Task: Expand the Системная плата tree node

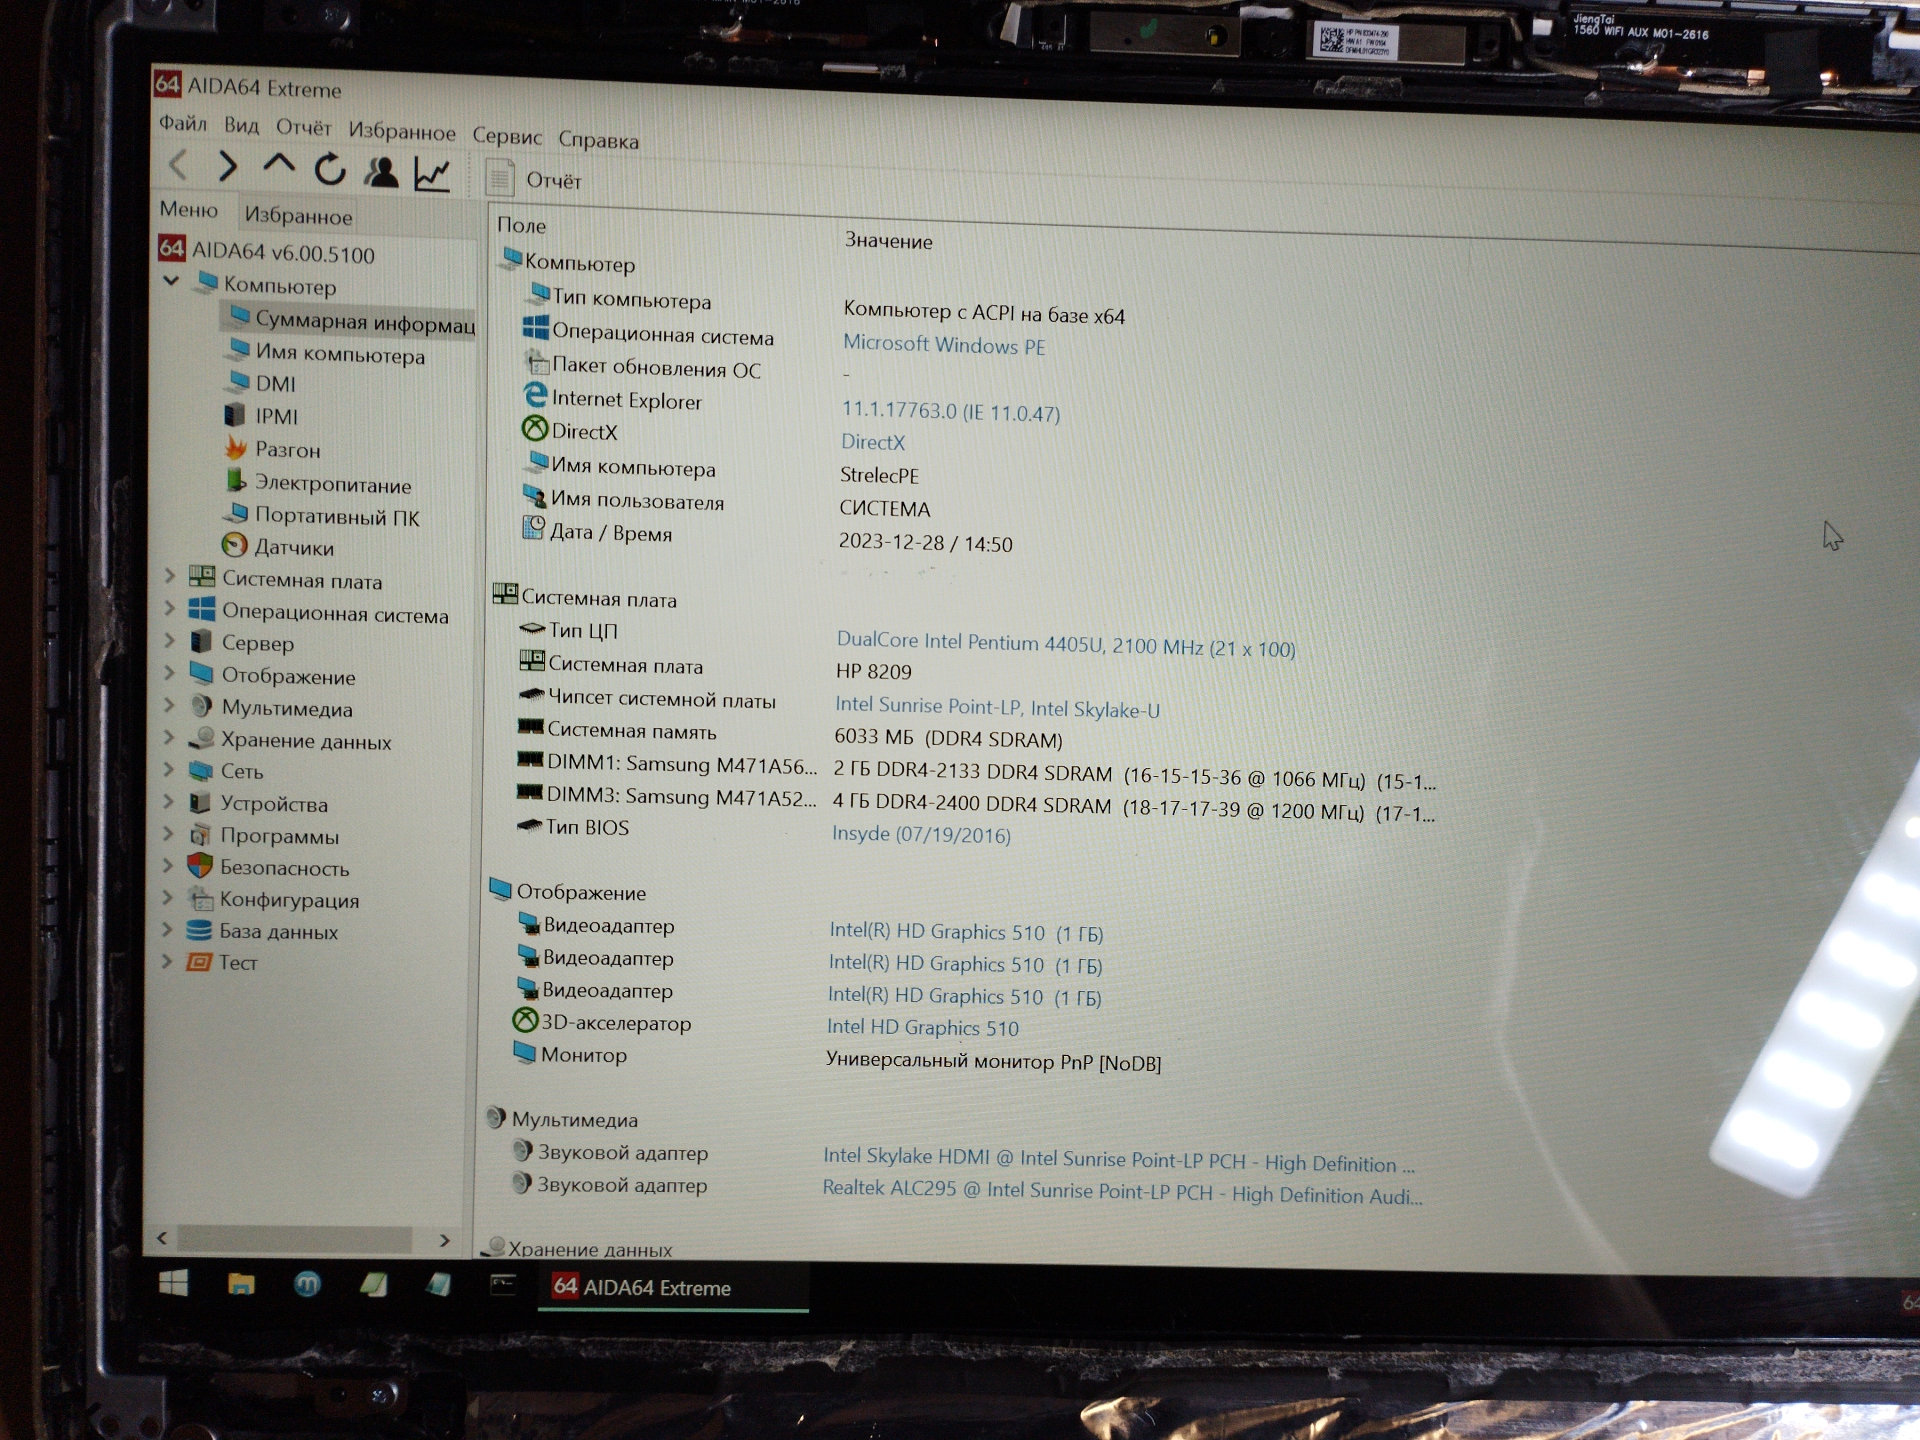Action: tap(169, 576)
